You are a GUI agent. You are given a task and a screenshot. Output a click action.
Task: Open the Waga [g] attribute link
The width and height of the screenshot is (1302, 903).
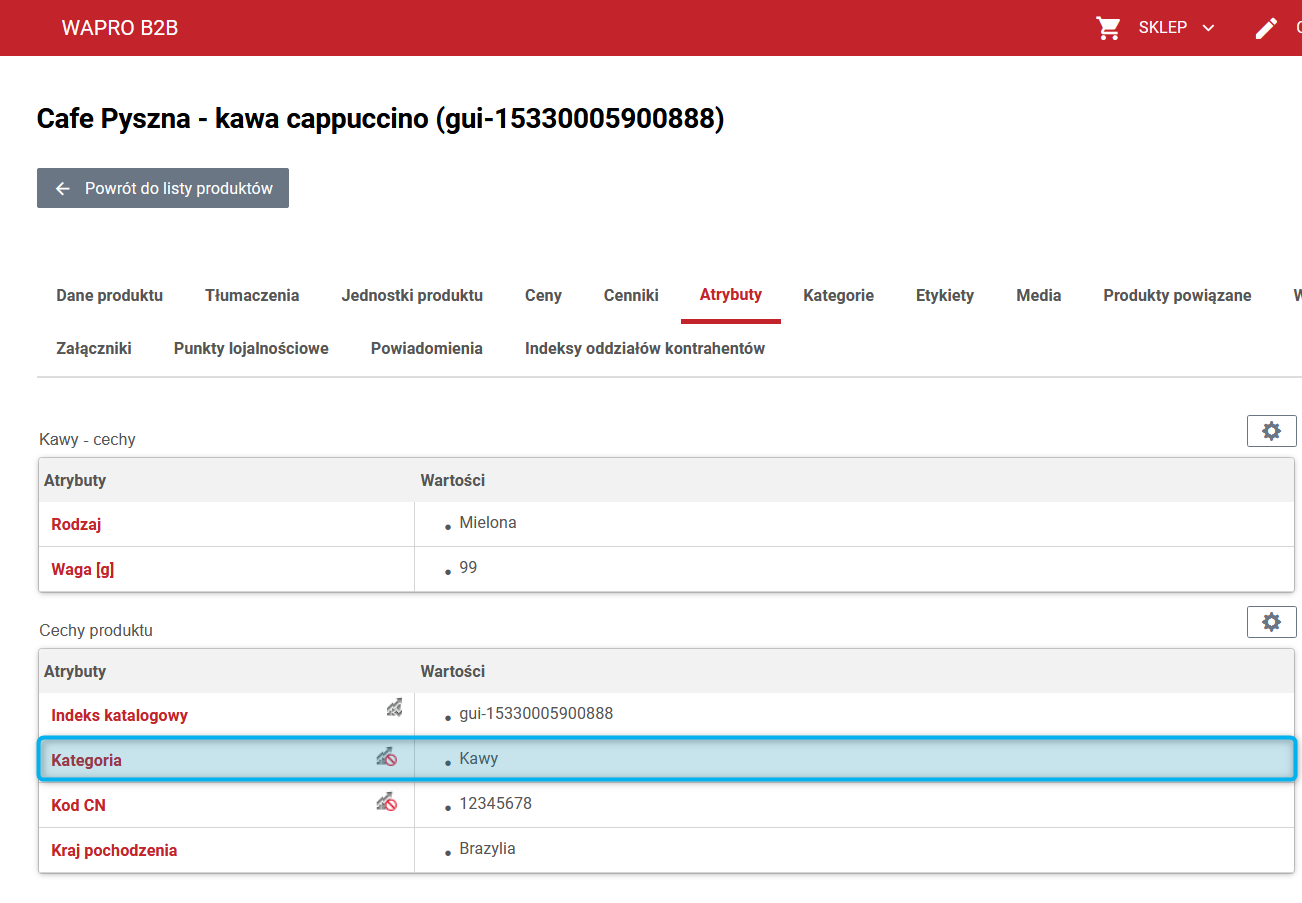[82, 570]
